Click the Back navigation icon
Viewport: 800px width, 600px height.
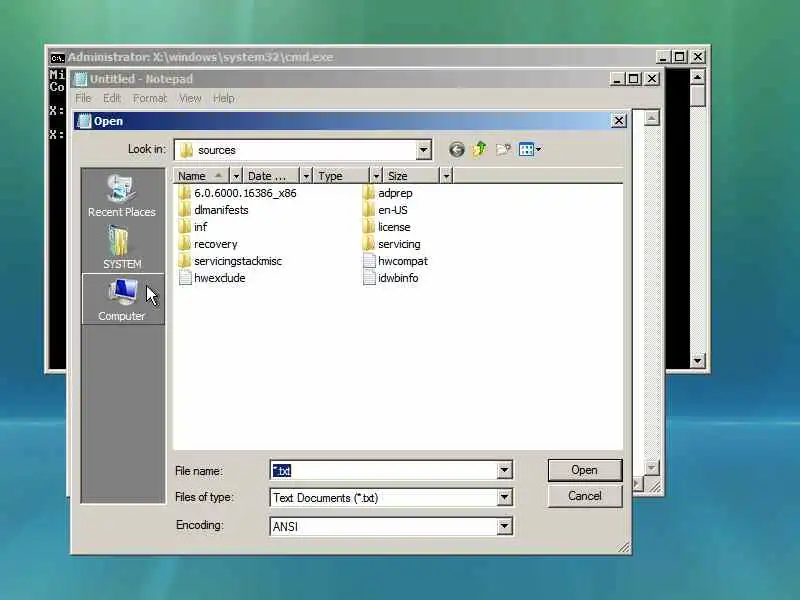[457, 149]
